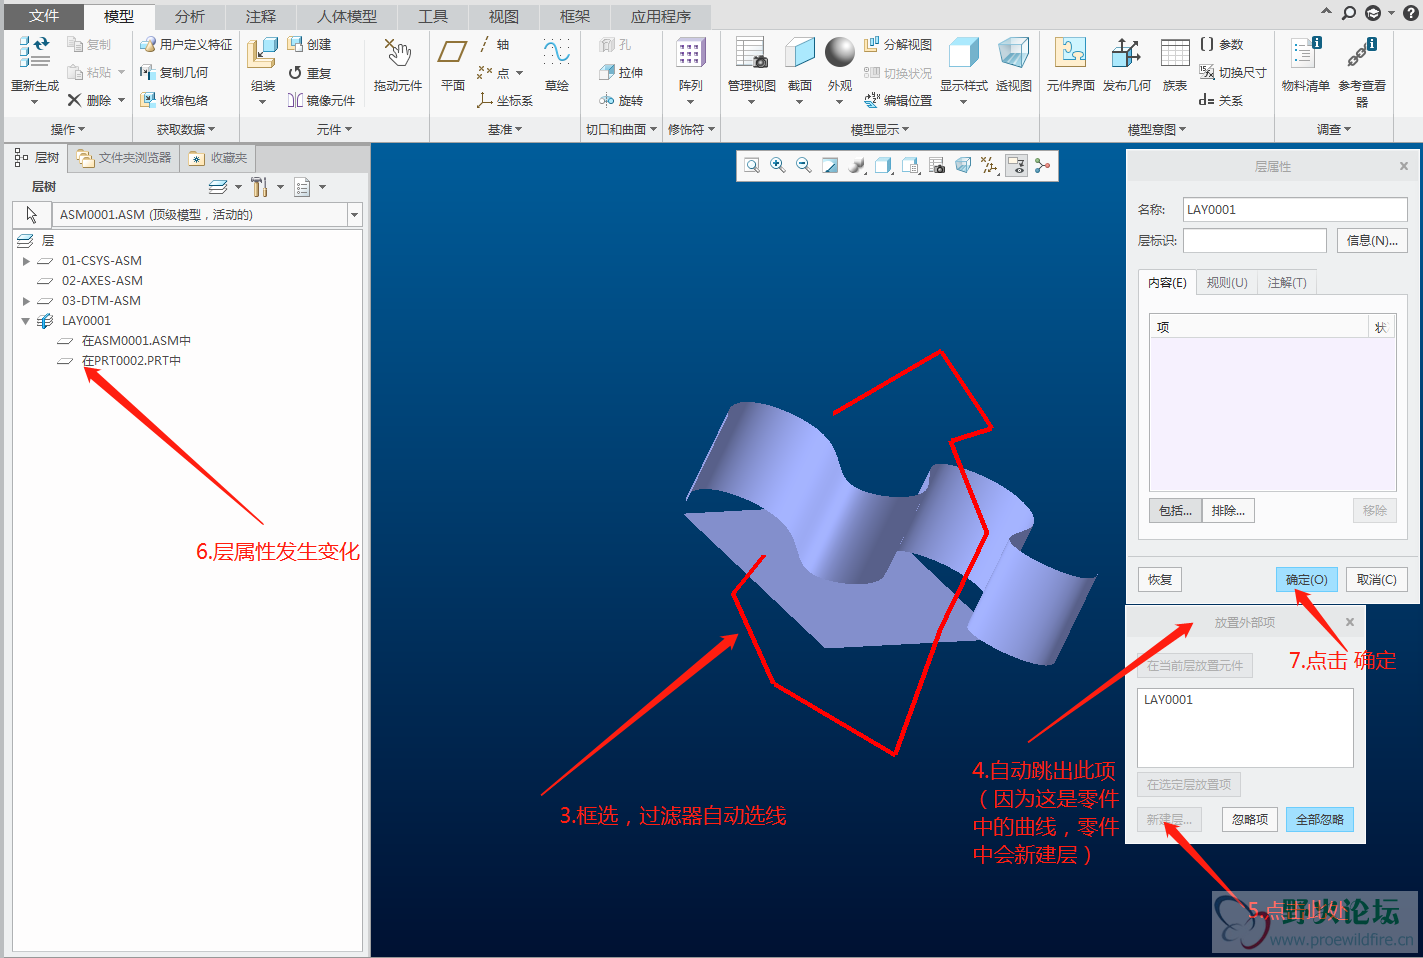
Task: Click the Ignore All (全部忽略) button
Action: [x=1319, y=820]
